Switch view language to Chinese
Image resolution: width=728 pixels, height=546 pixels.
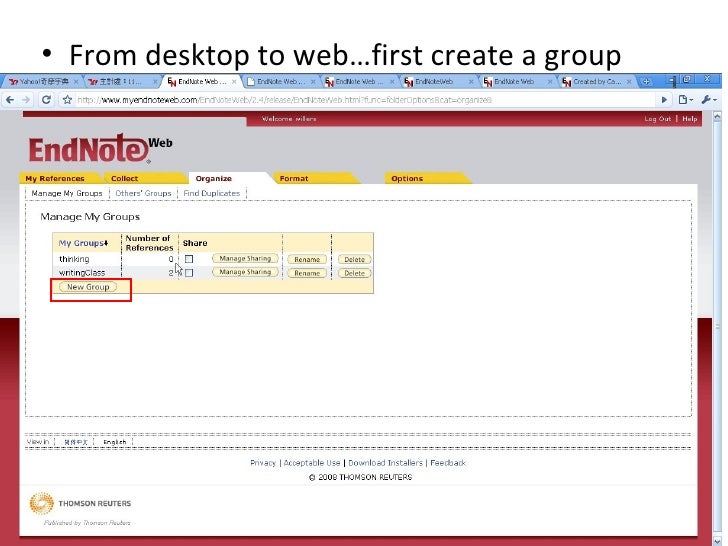click(x=76, y=442)
